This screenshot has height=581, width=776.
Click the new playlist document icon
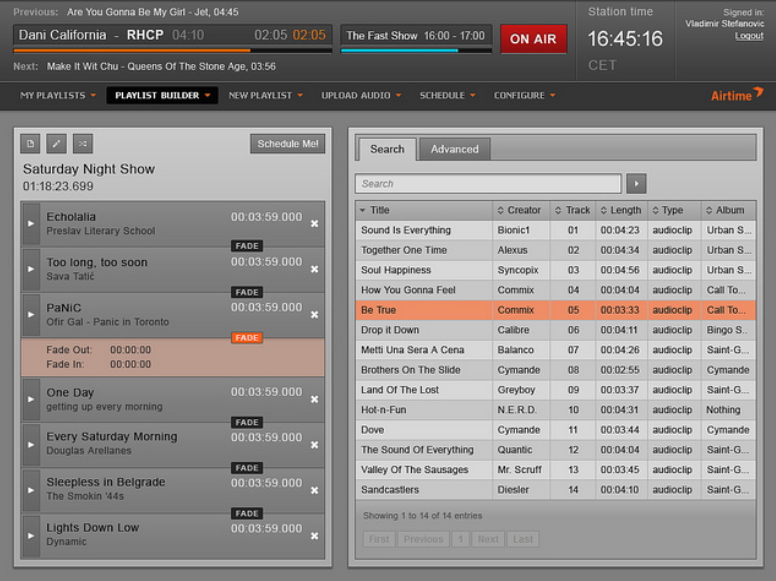coord(30,144)
